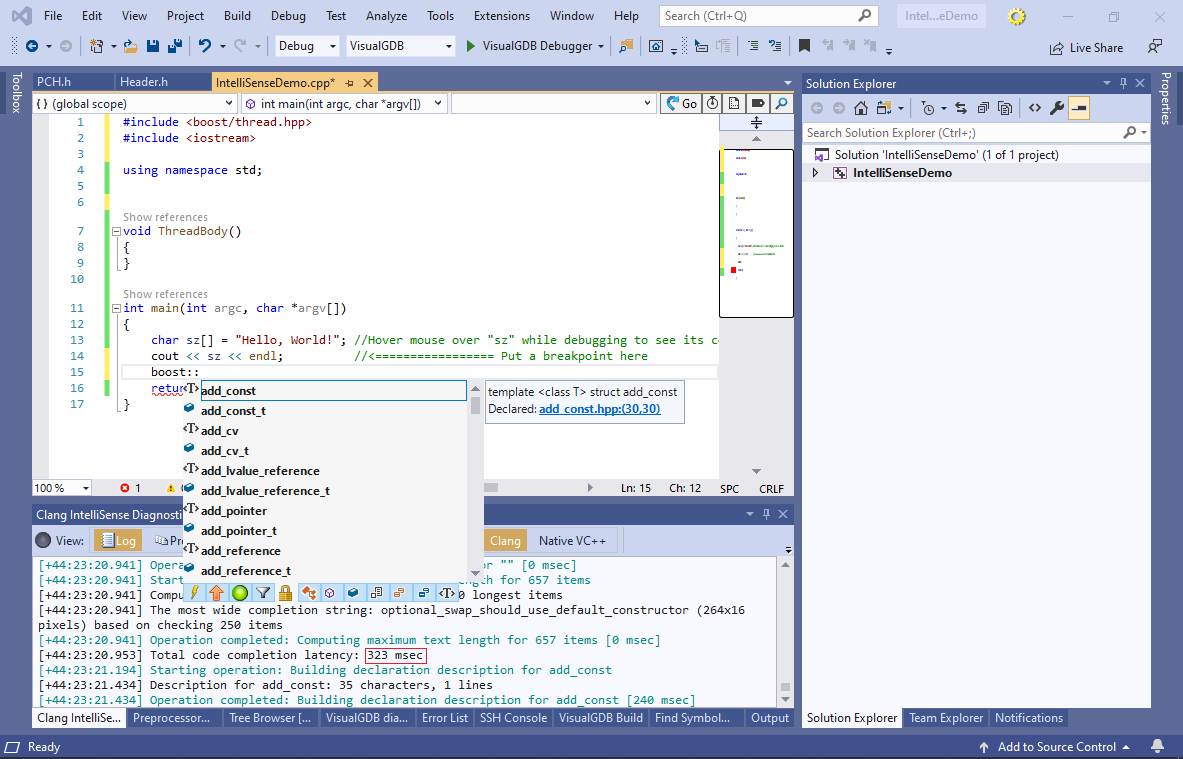Click the bookmark icon in the toolbar
1183x759 pixels.
pos(804,46)
